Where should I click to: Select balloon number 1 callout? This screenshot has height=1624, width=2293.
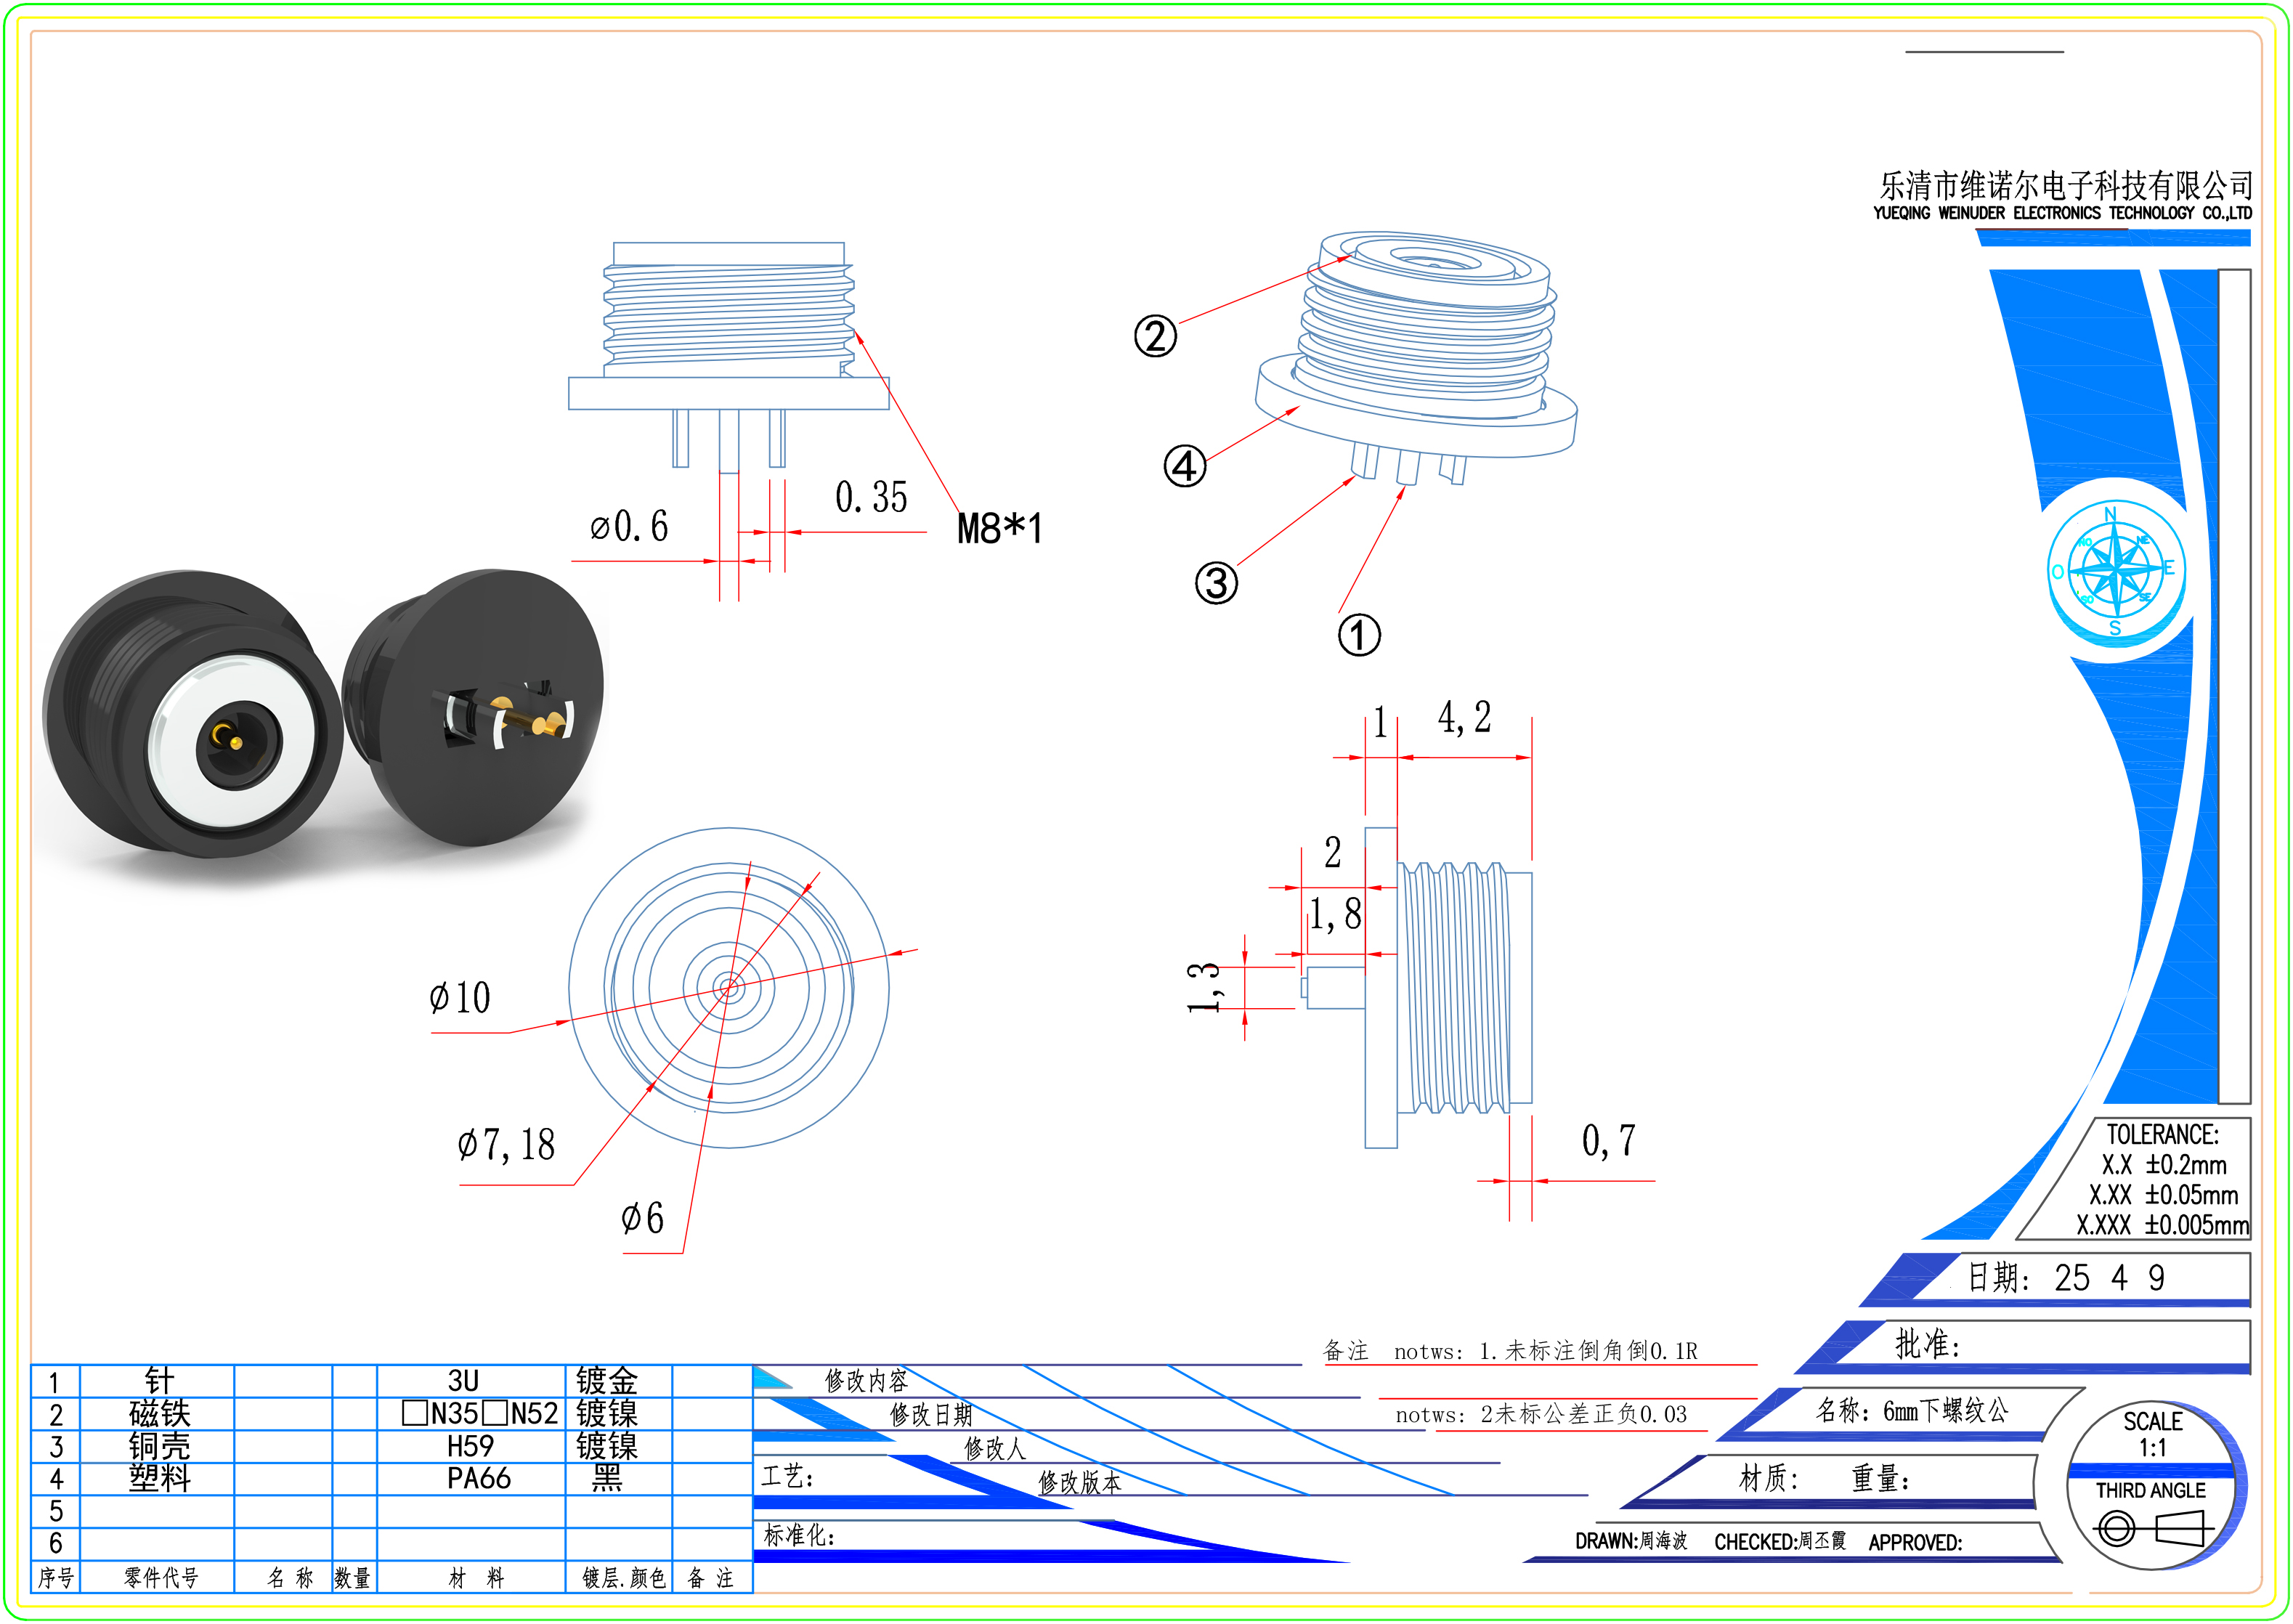click(x=1359, y=635)
